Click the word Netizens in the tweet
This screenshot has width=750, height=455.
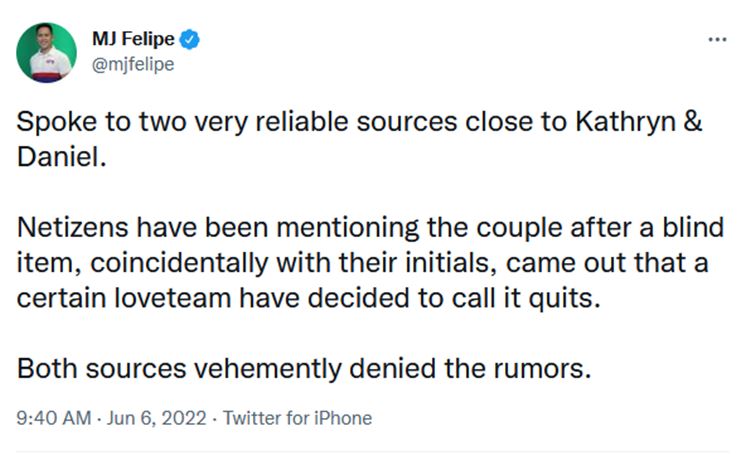click(73, 228)
